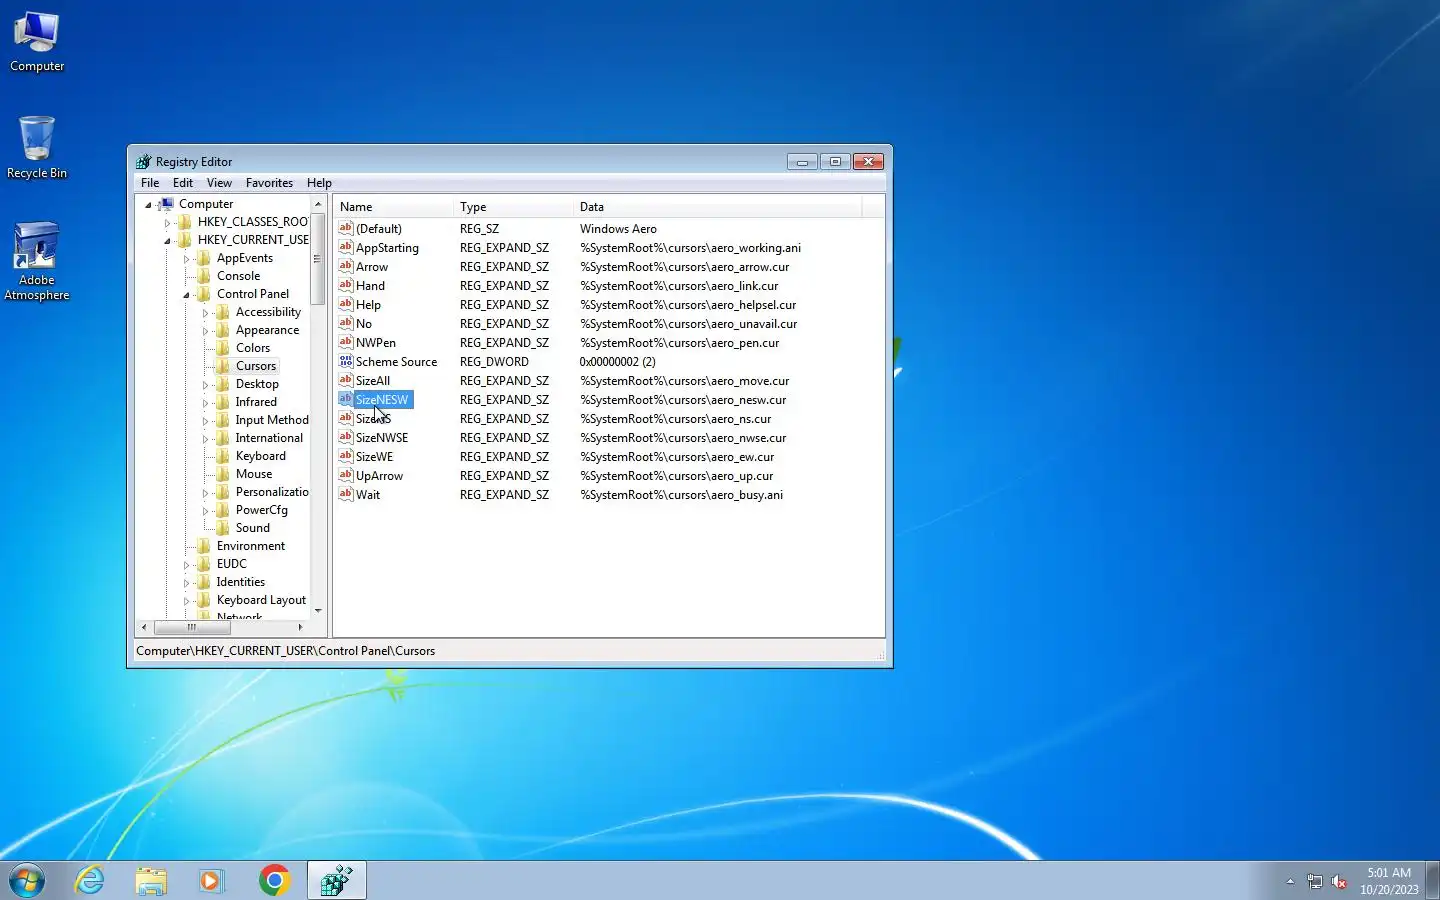Click the Cursors folder icon

pyautogui.click(x=223, y=366)
